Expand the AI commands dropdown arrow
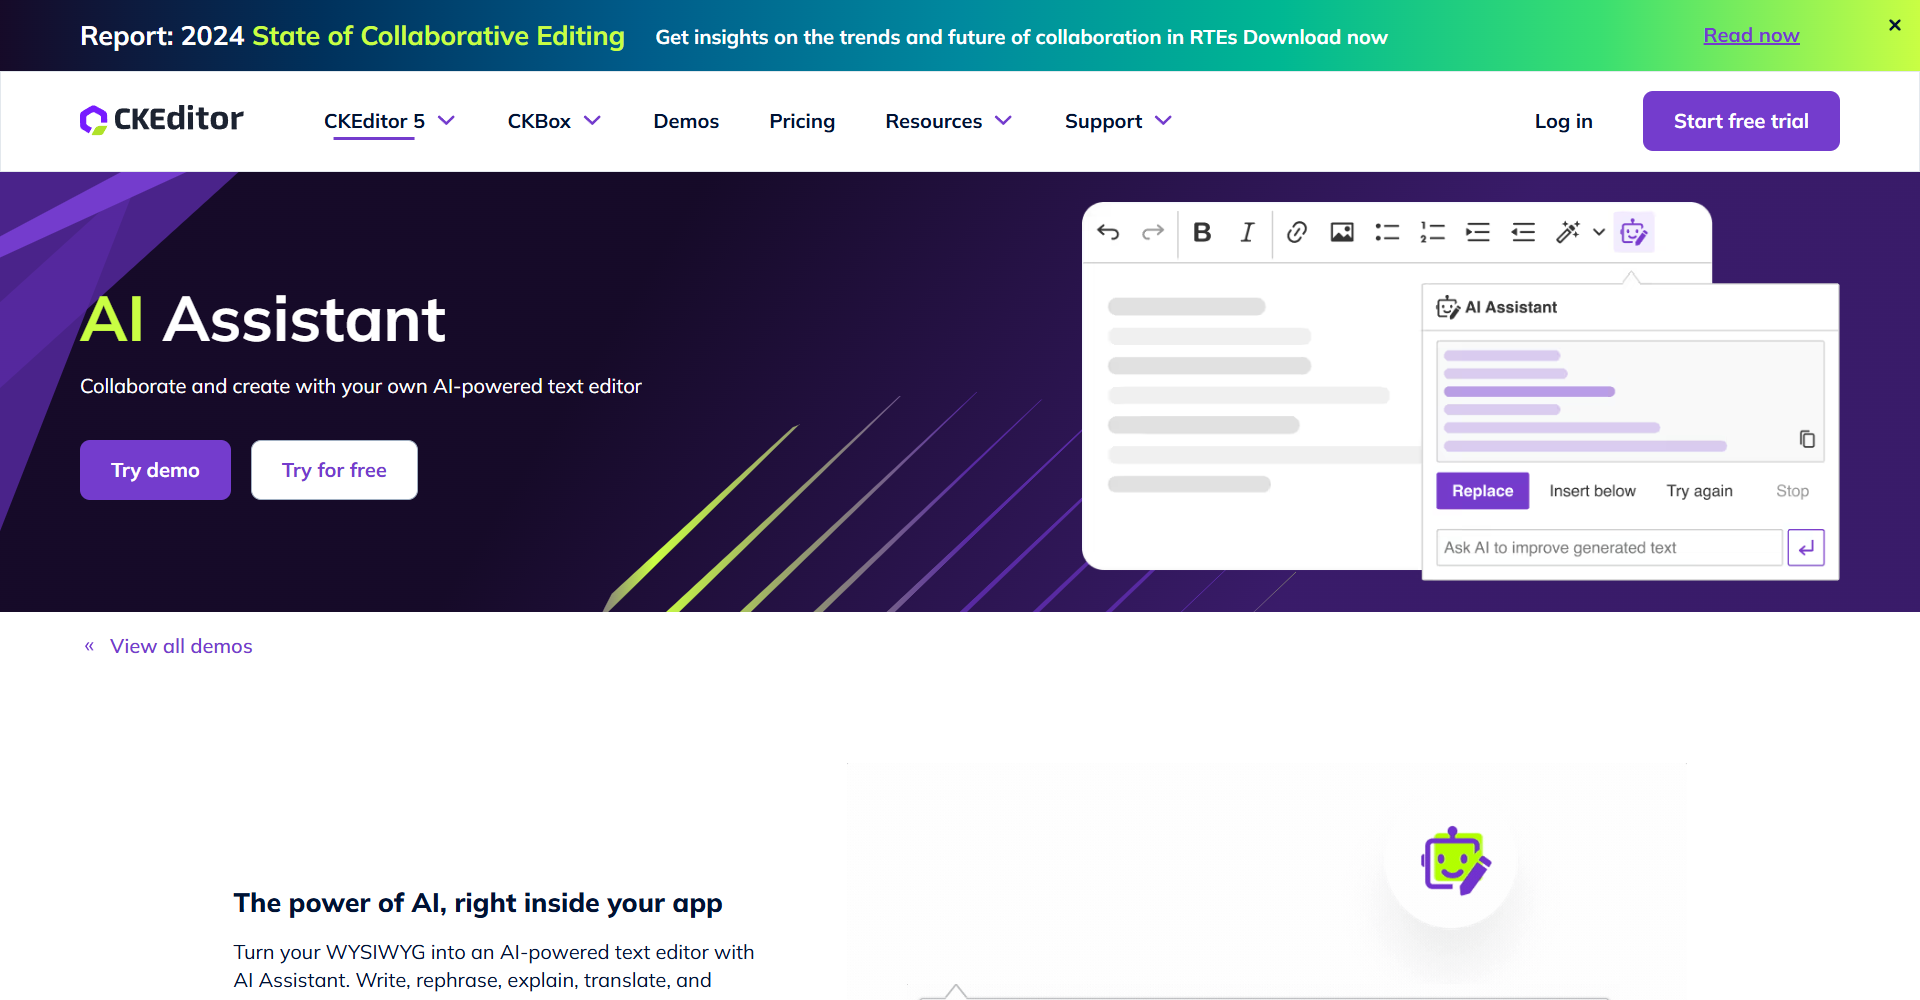Image resolution: width=1920 pixels, height=1000 pixels. 1599,232
